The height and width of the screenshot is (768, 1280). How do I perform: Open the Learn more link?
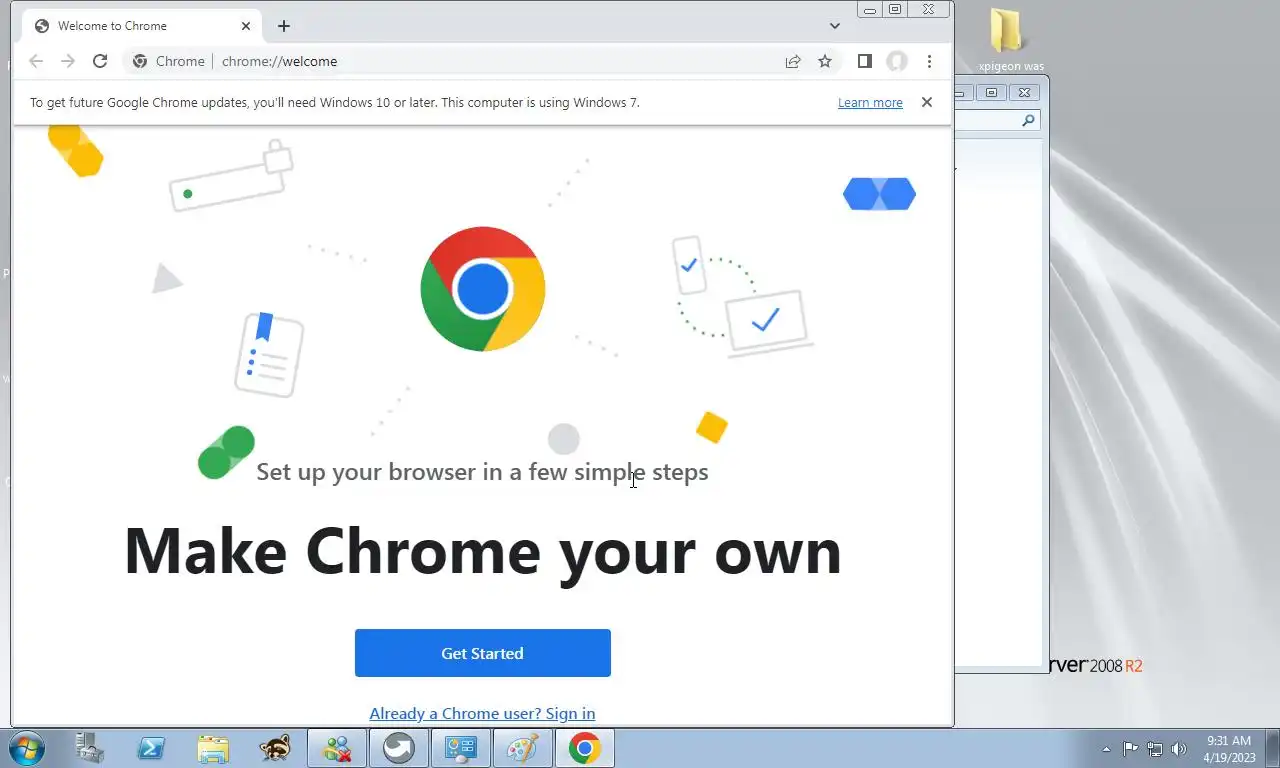click(x=870, y=103)
